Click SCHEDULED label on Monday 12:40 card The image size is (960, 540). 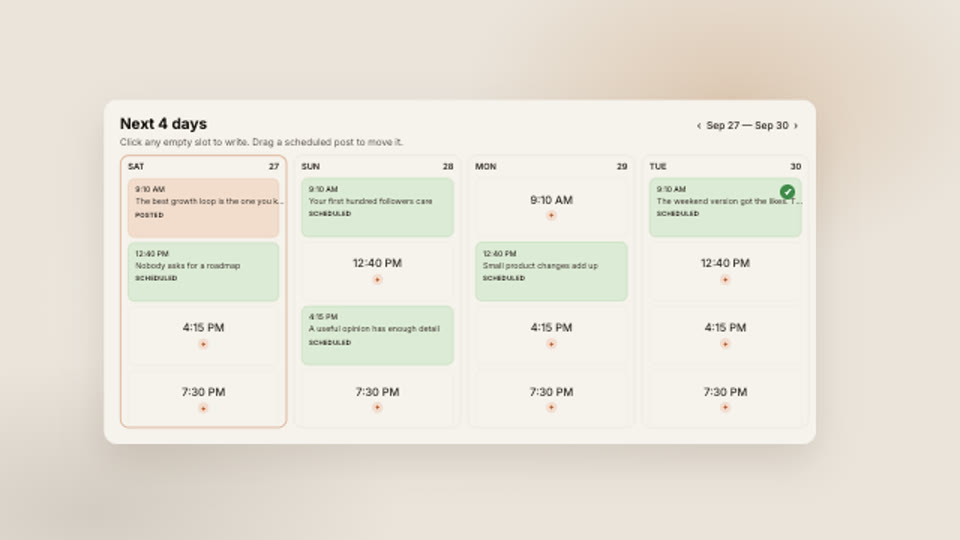[504, 279]
